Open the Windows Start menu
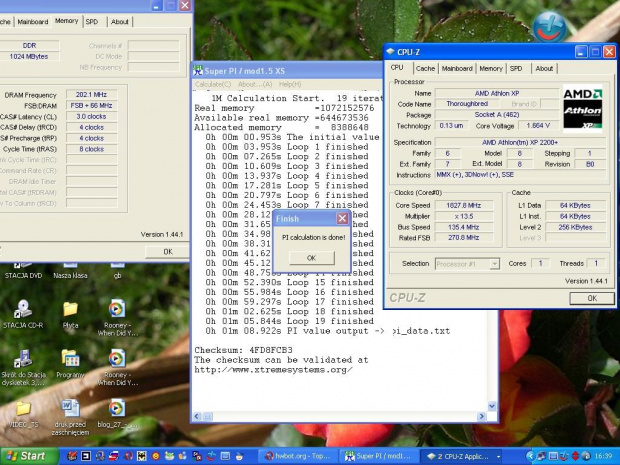The width and height of the screenshot is (620, 465). (x=29, y=456)
